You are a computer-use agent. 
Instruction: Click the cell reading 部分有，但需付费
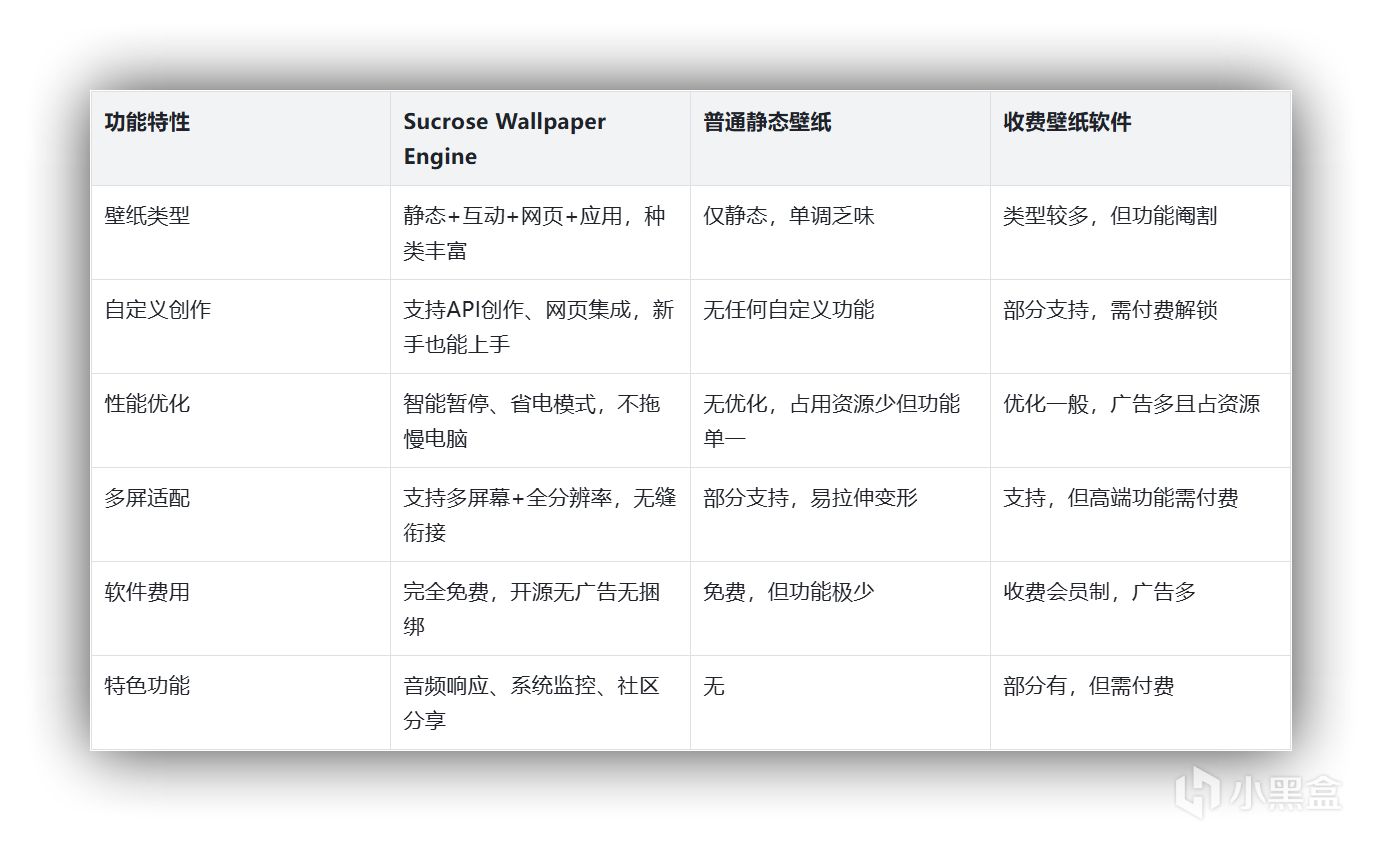tap(1088, 686)
